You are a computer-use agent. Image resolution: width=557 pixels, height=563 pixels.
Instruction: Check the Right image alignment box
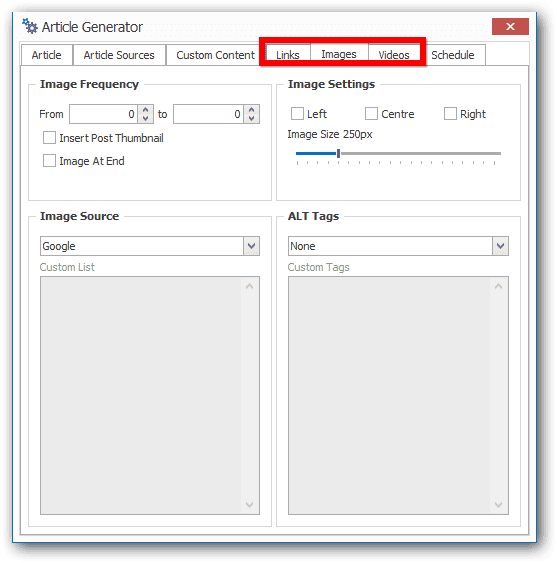coord(450,113)
